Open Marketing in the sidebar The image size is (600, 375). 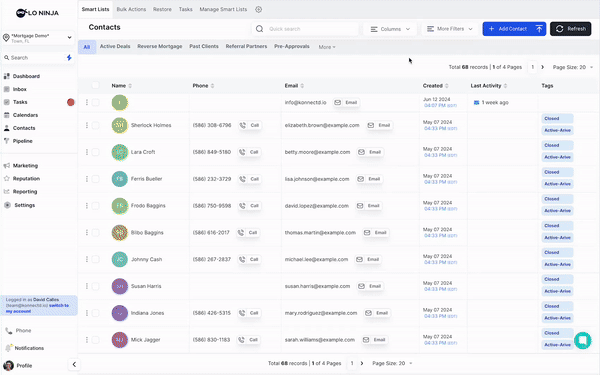[21, 166]
